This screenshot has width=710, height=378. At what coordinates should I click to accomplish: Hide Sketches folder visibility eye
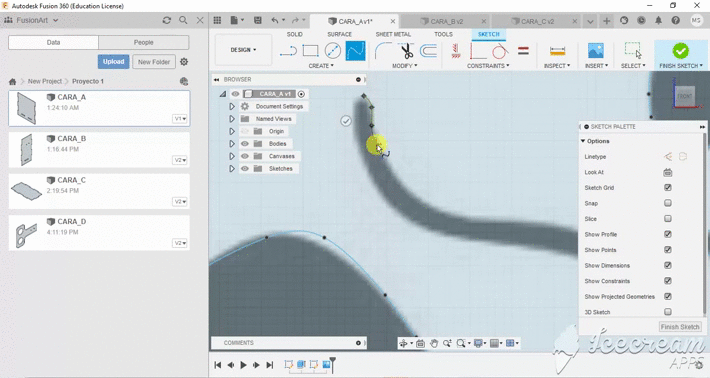245,168
